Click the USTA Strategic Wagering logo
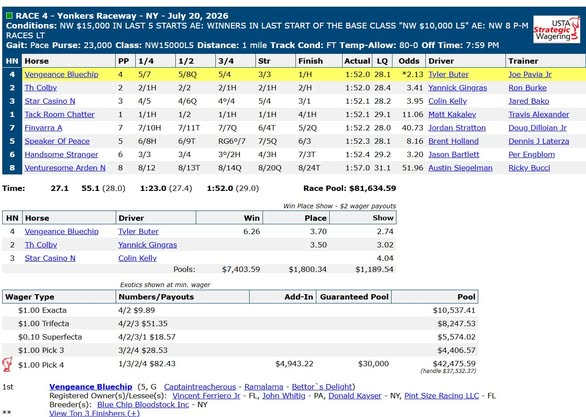Screen dimensions: 586x417 [557, 30]
